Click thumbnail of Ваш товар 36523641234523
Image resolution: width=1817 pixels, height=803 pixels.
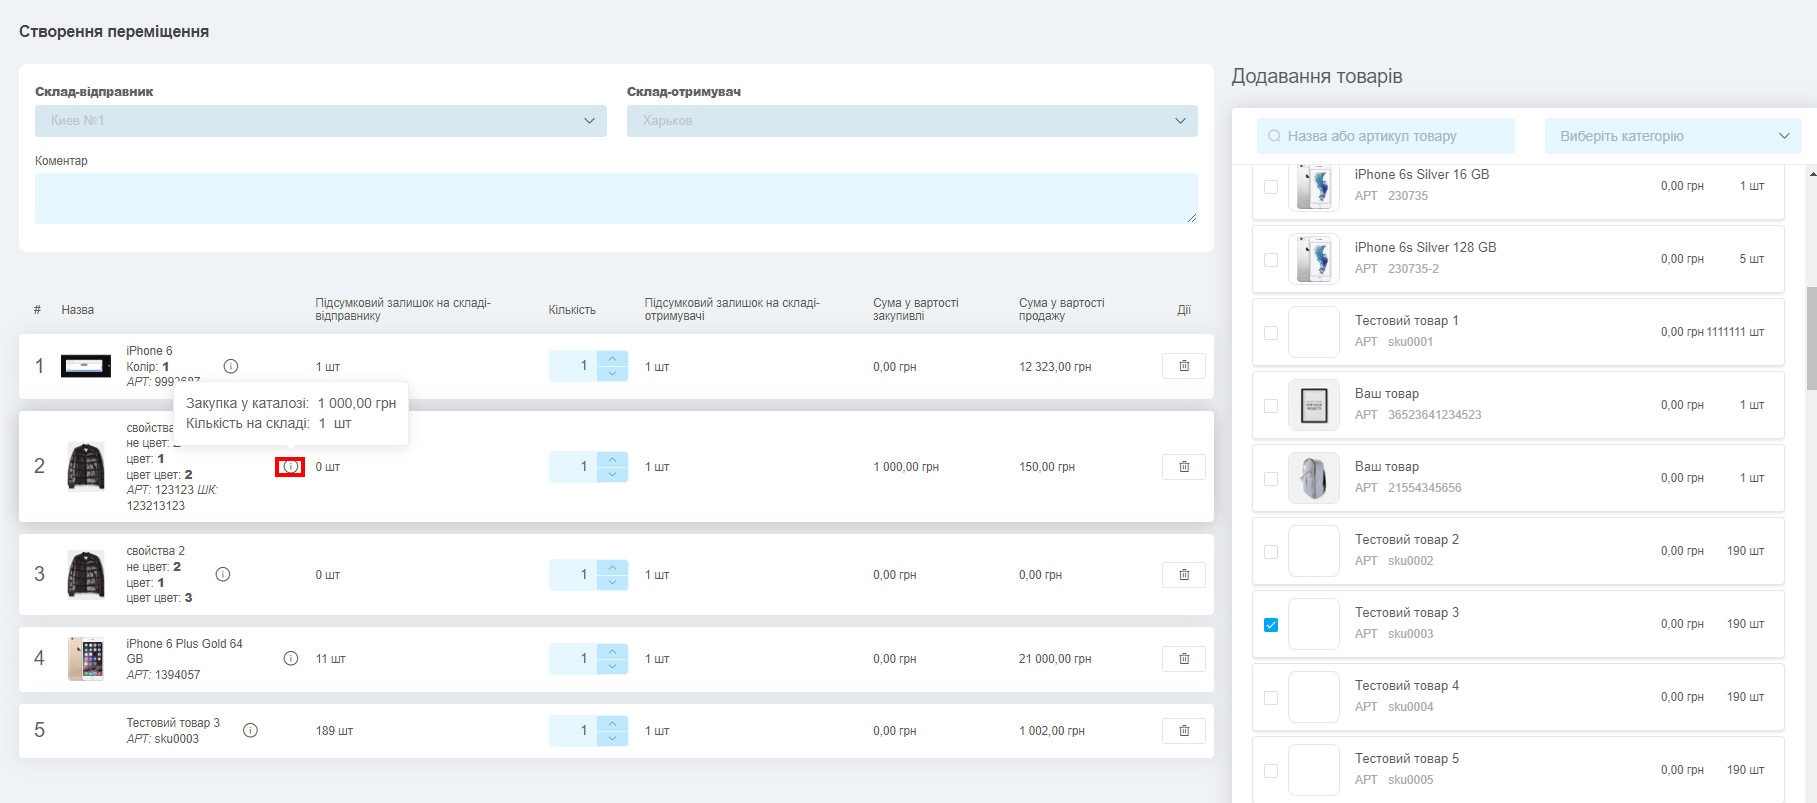click(1314, 405)
